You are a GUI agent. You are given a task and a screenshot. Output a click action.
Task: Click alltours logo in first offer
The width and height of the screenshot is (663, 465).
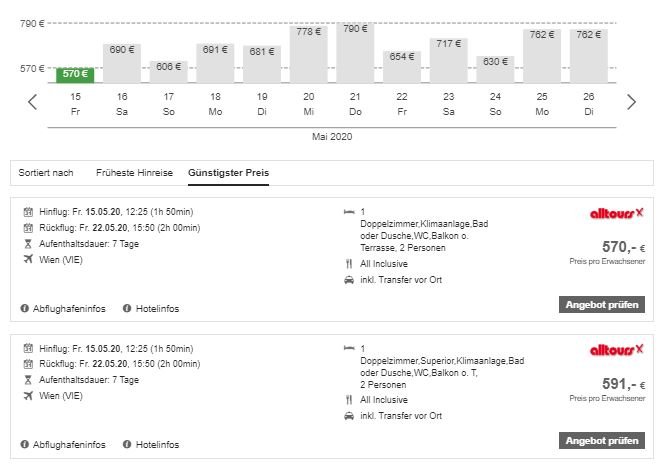tap(616, 213)
